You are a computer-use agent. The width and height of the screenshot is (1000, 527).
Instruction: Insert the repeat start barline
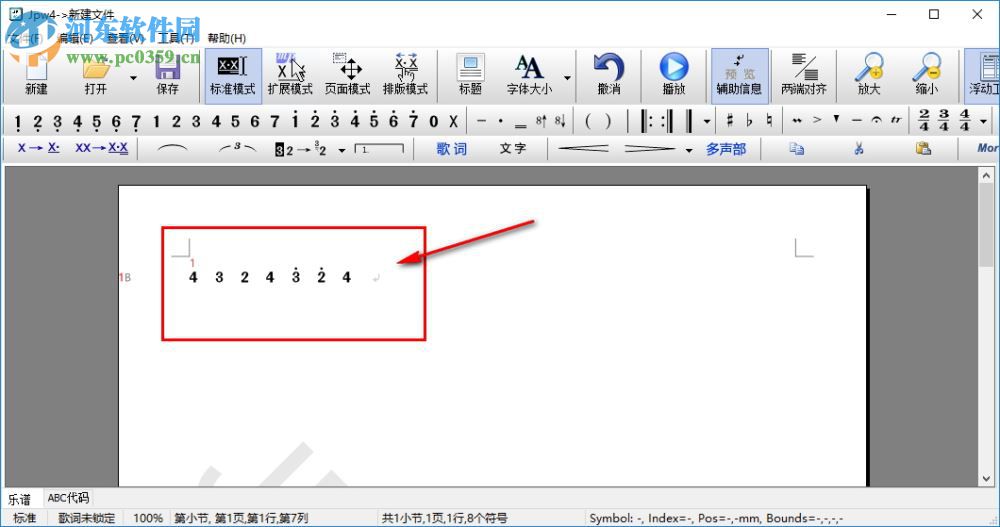(x=645, y=120)
